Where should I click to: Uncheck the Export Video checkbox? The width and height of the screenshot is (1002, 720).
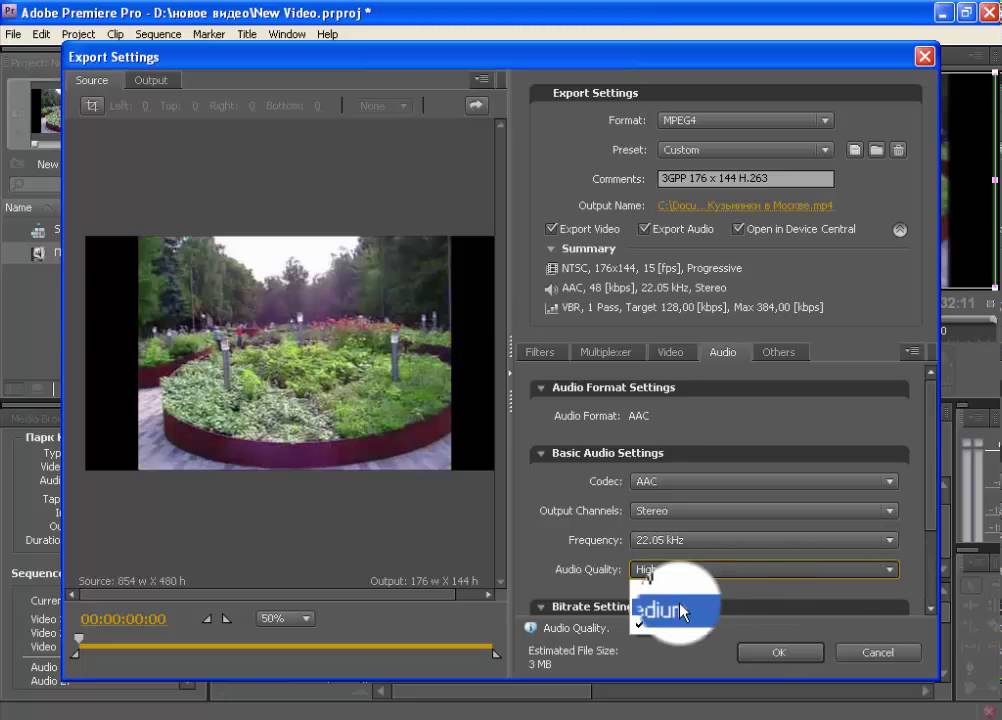pos(551,229)
